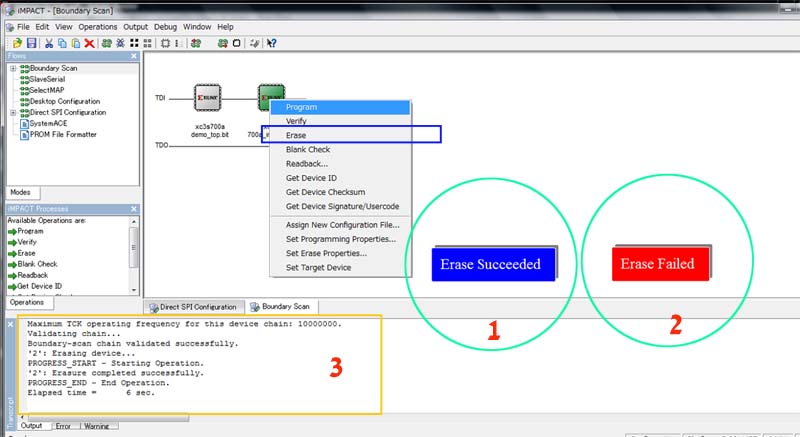Select SelectMAP flow
The image size is (800, 437).
(x=47, y=90)
